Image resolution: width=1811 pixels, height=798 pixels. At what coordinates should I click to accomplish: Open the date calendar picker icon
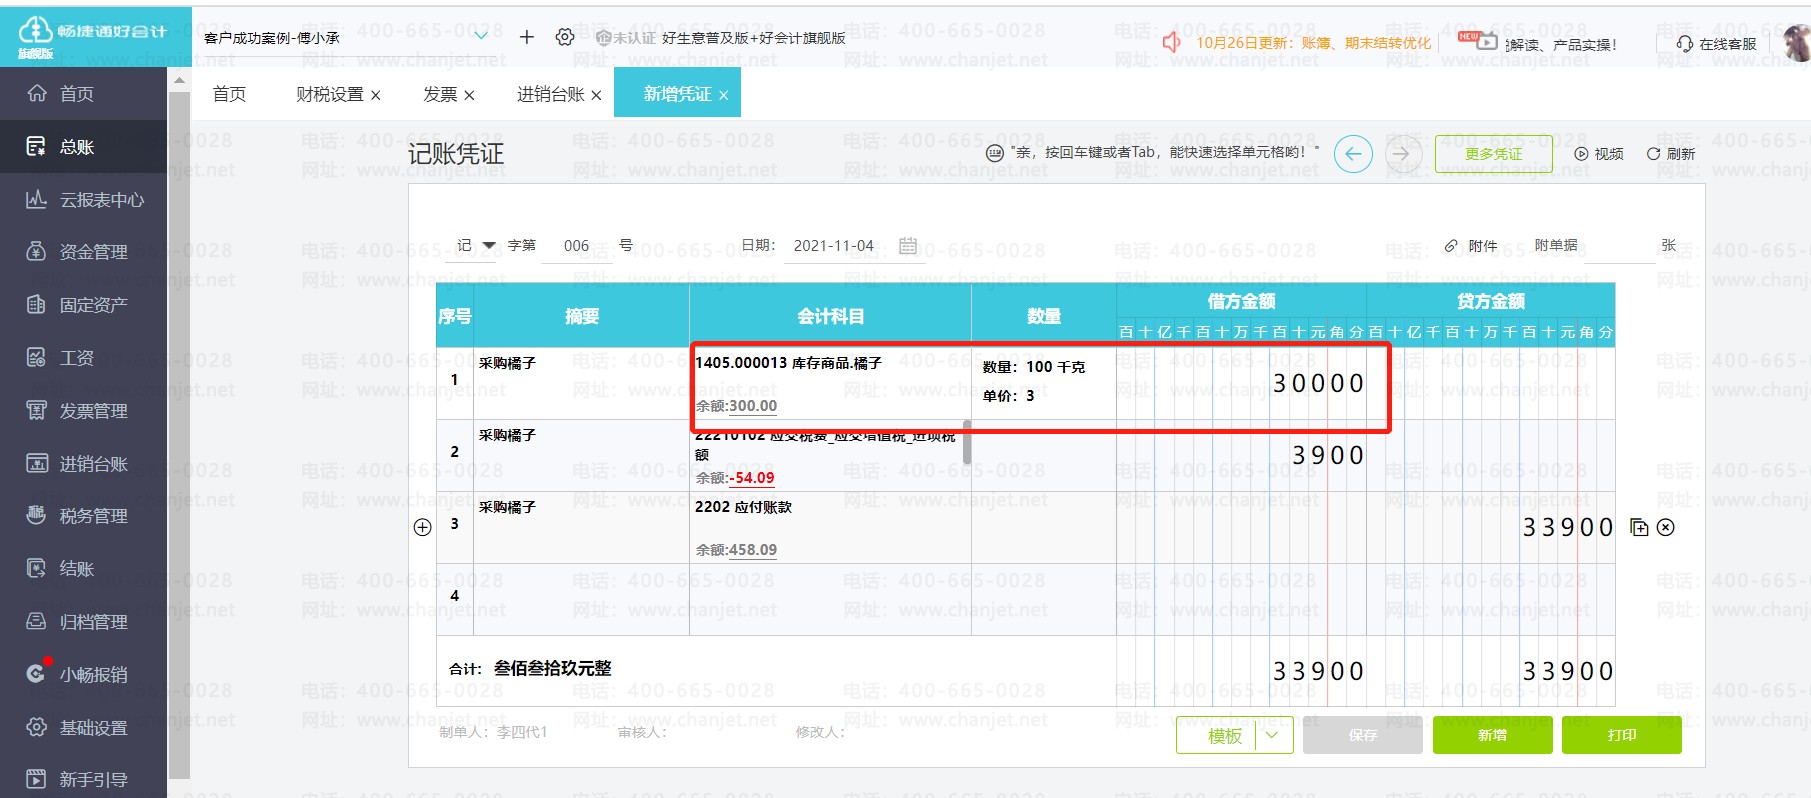[908, 246]
